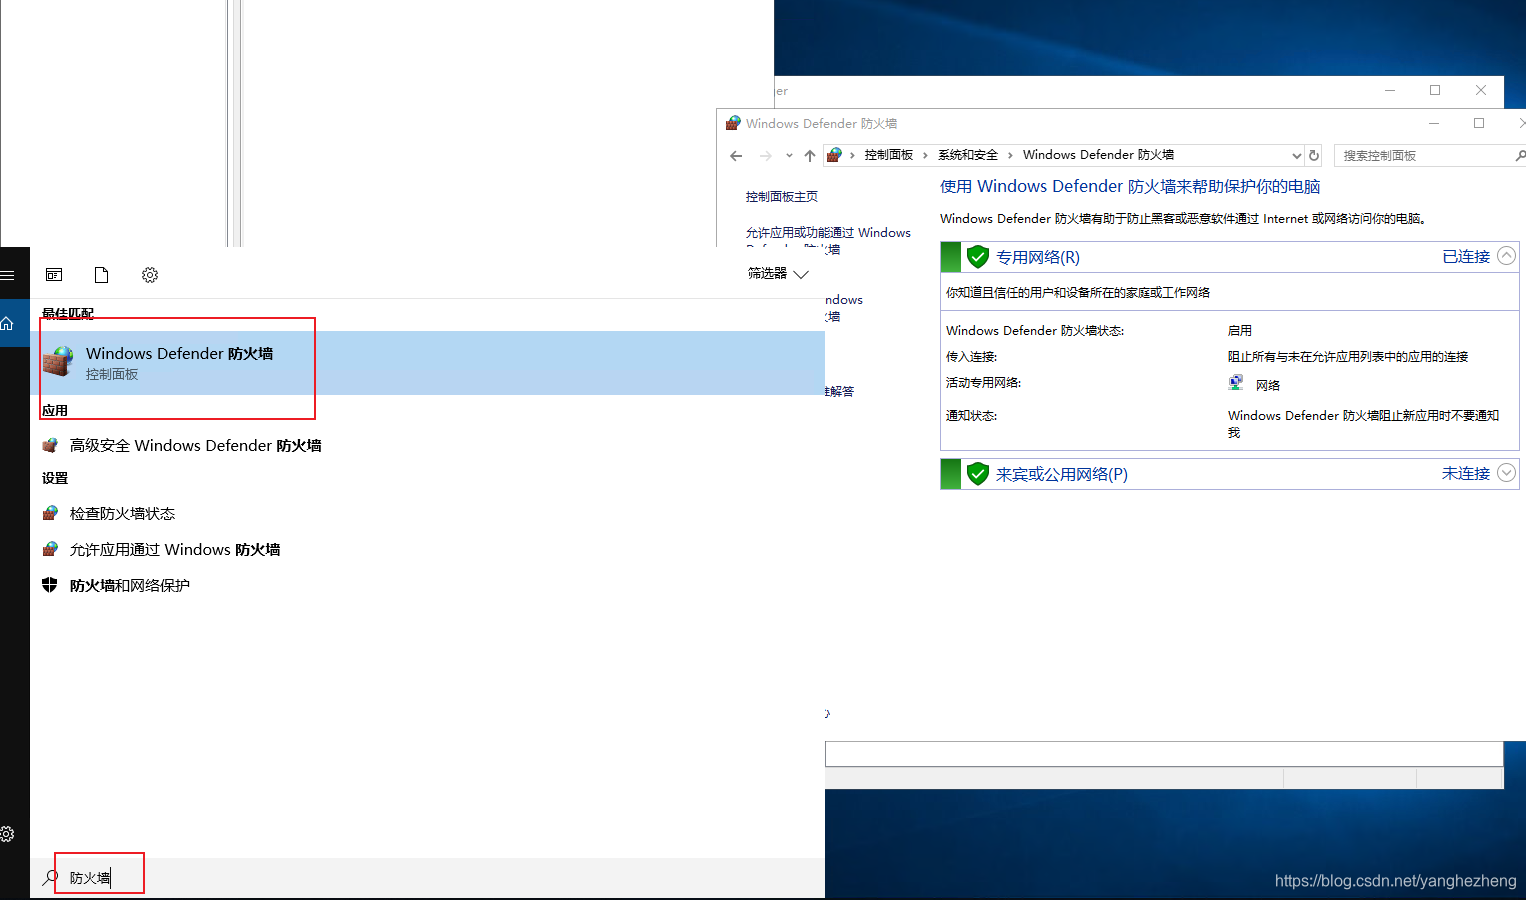Click green shield icon beside 来宾或公用网络(P)
Image resolution: width=1526 pixels, height=900 pixels.
(978, 474)
